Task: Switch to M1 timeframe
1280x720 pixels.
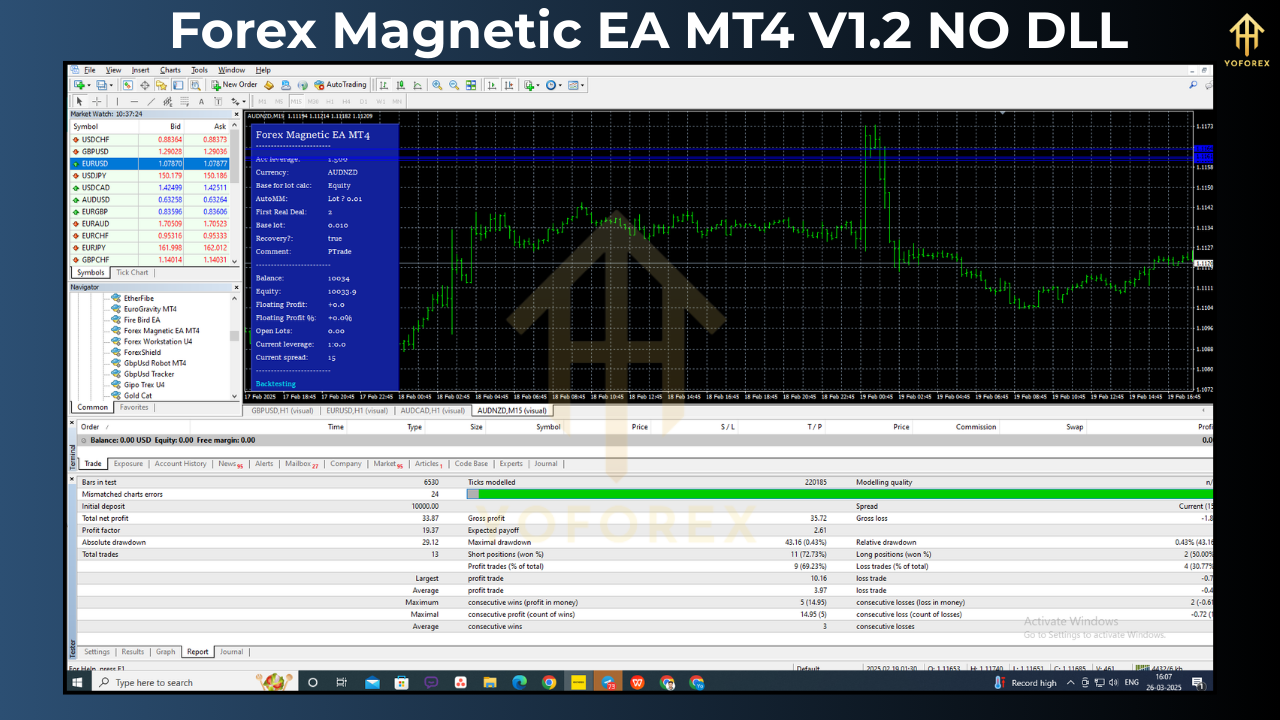Action: click(262, 101)
